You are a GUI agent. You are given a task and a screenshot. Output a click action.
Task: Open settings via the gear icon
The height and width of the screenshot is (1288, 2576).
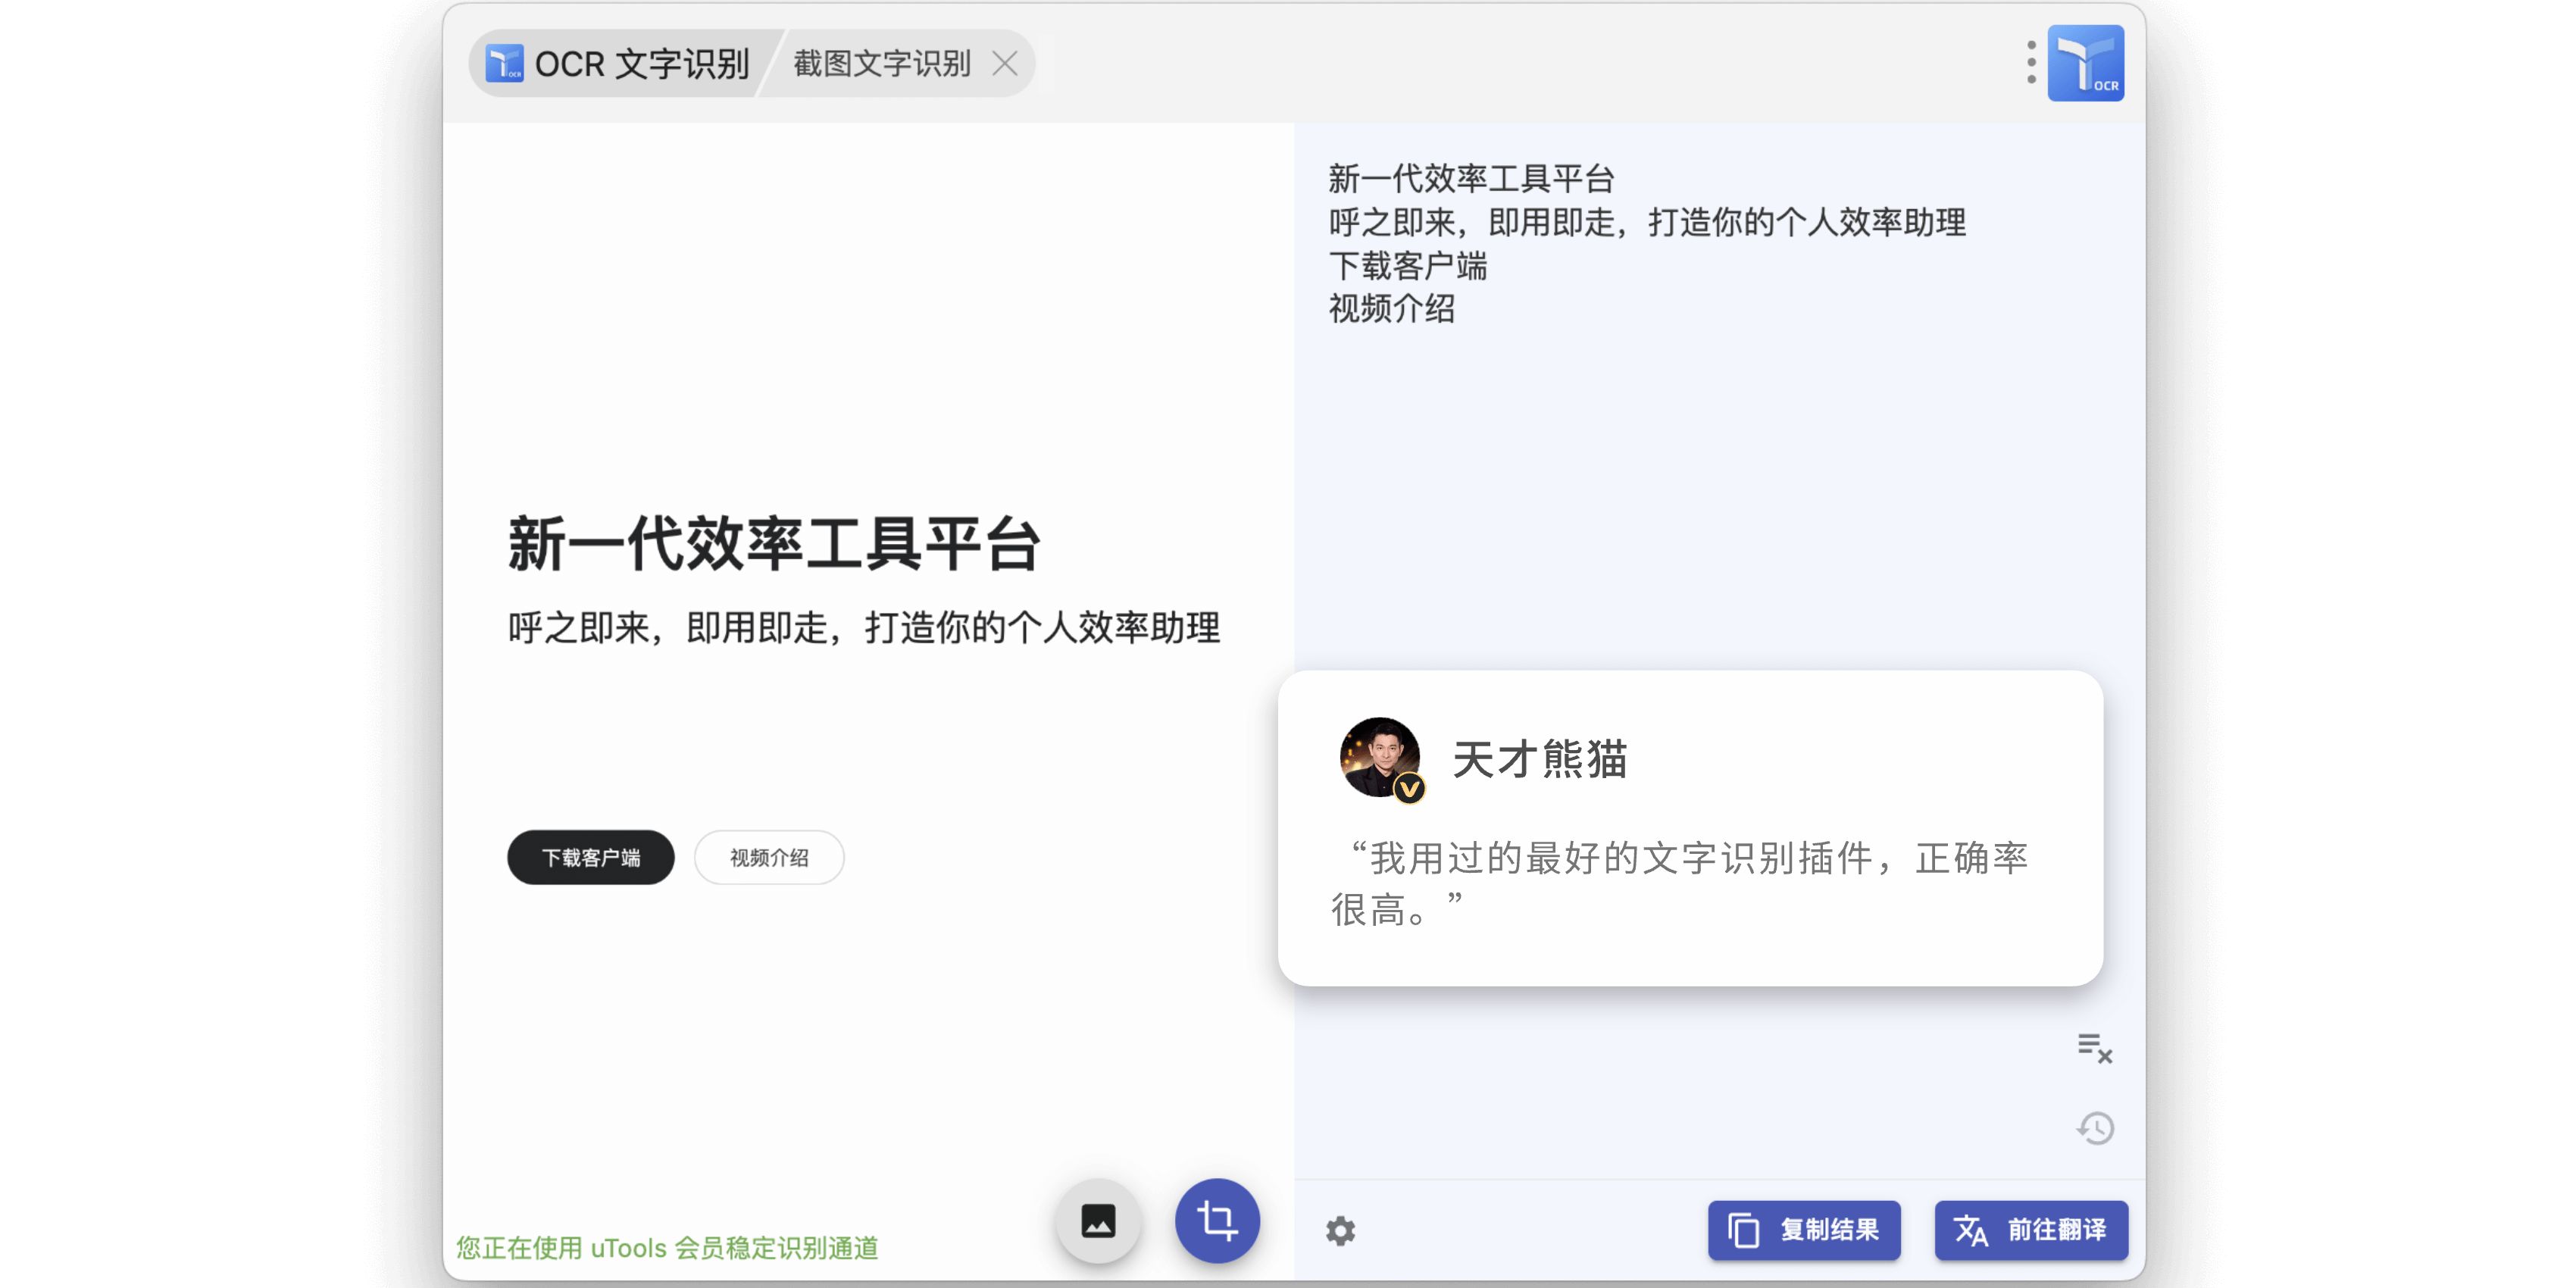coord(1340,1230)
